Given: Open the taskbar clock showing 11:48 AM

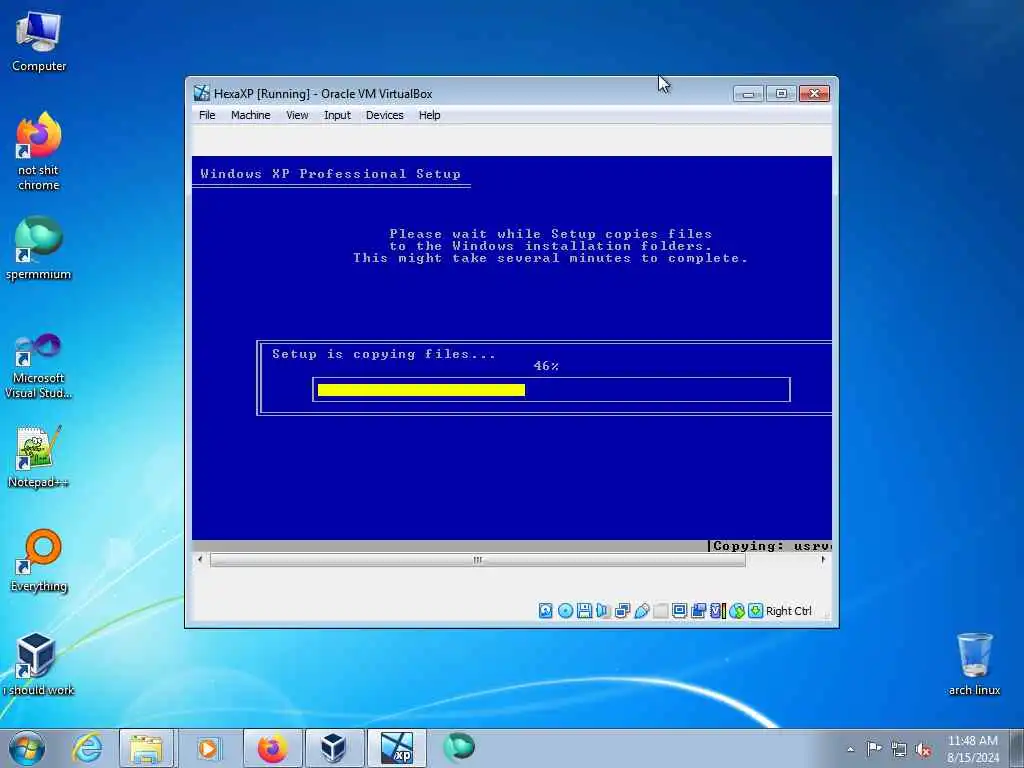Looking at the screenshot, I should pos(972,748).
